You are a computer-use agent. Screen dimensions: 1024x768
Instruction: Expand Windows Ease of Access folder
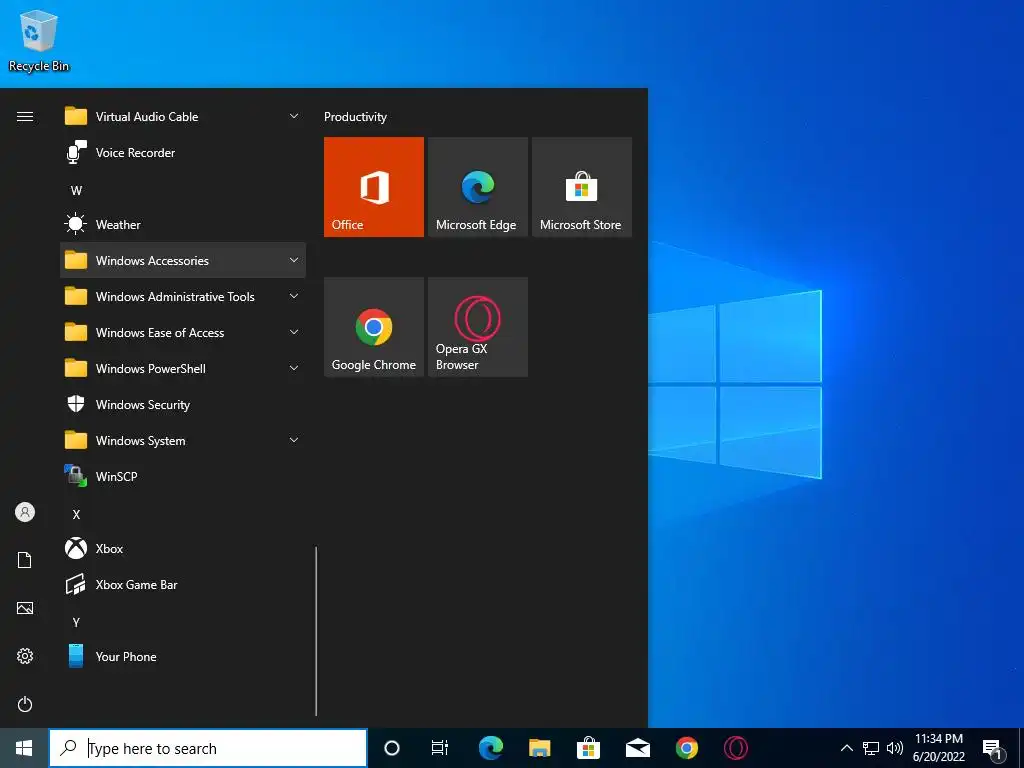coord(183,333)
